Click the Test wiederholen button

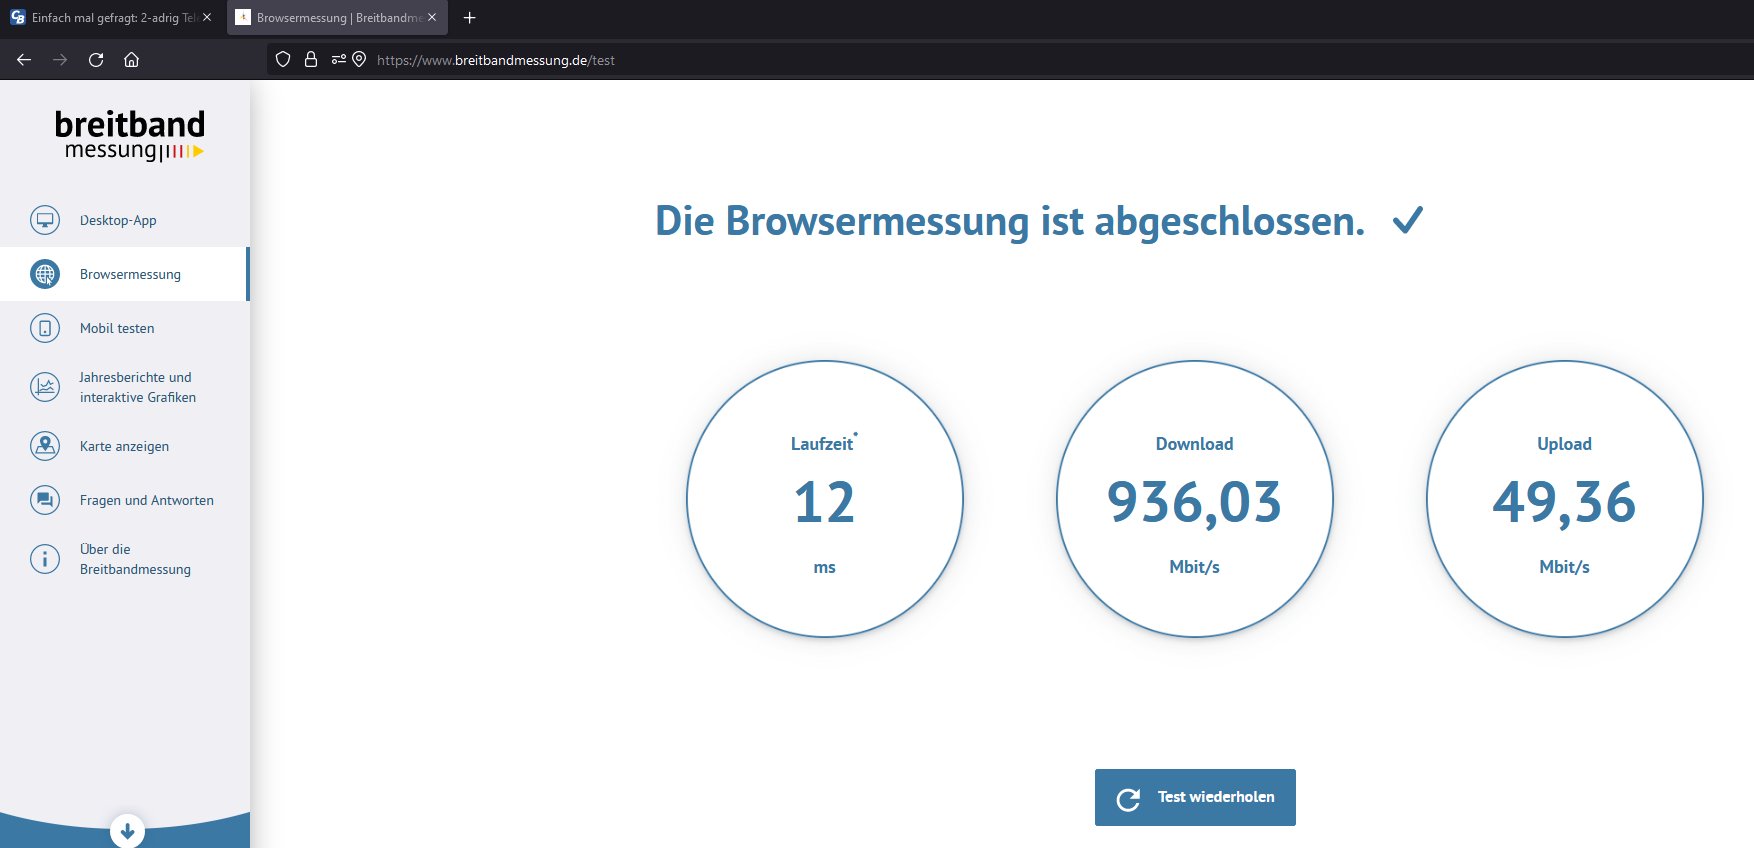(x=1195, y=797)
